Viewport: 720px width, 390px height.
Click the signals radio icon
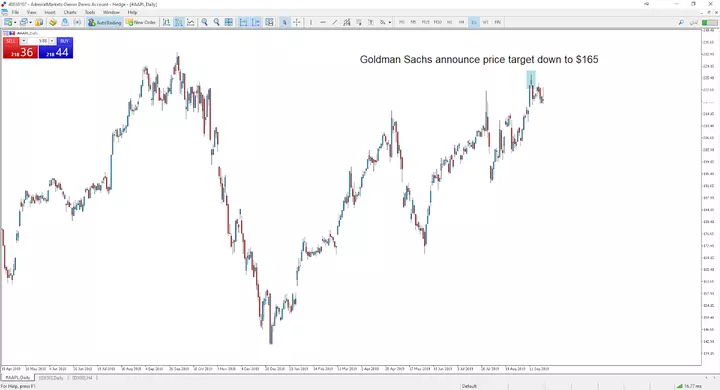click(77, 22)
